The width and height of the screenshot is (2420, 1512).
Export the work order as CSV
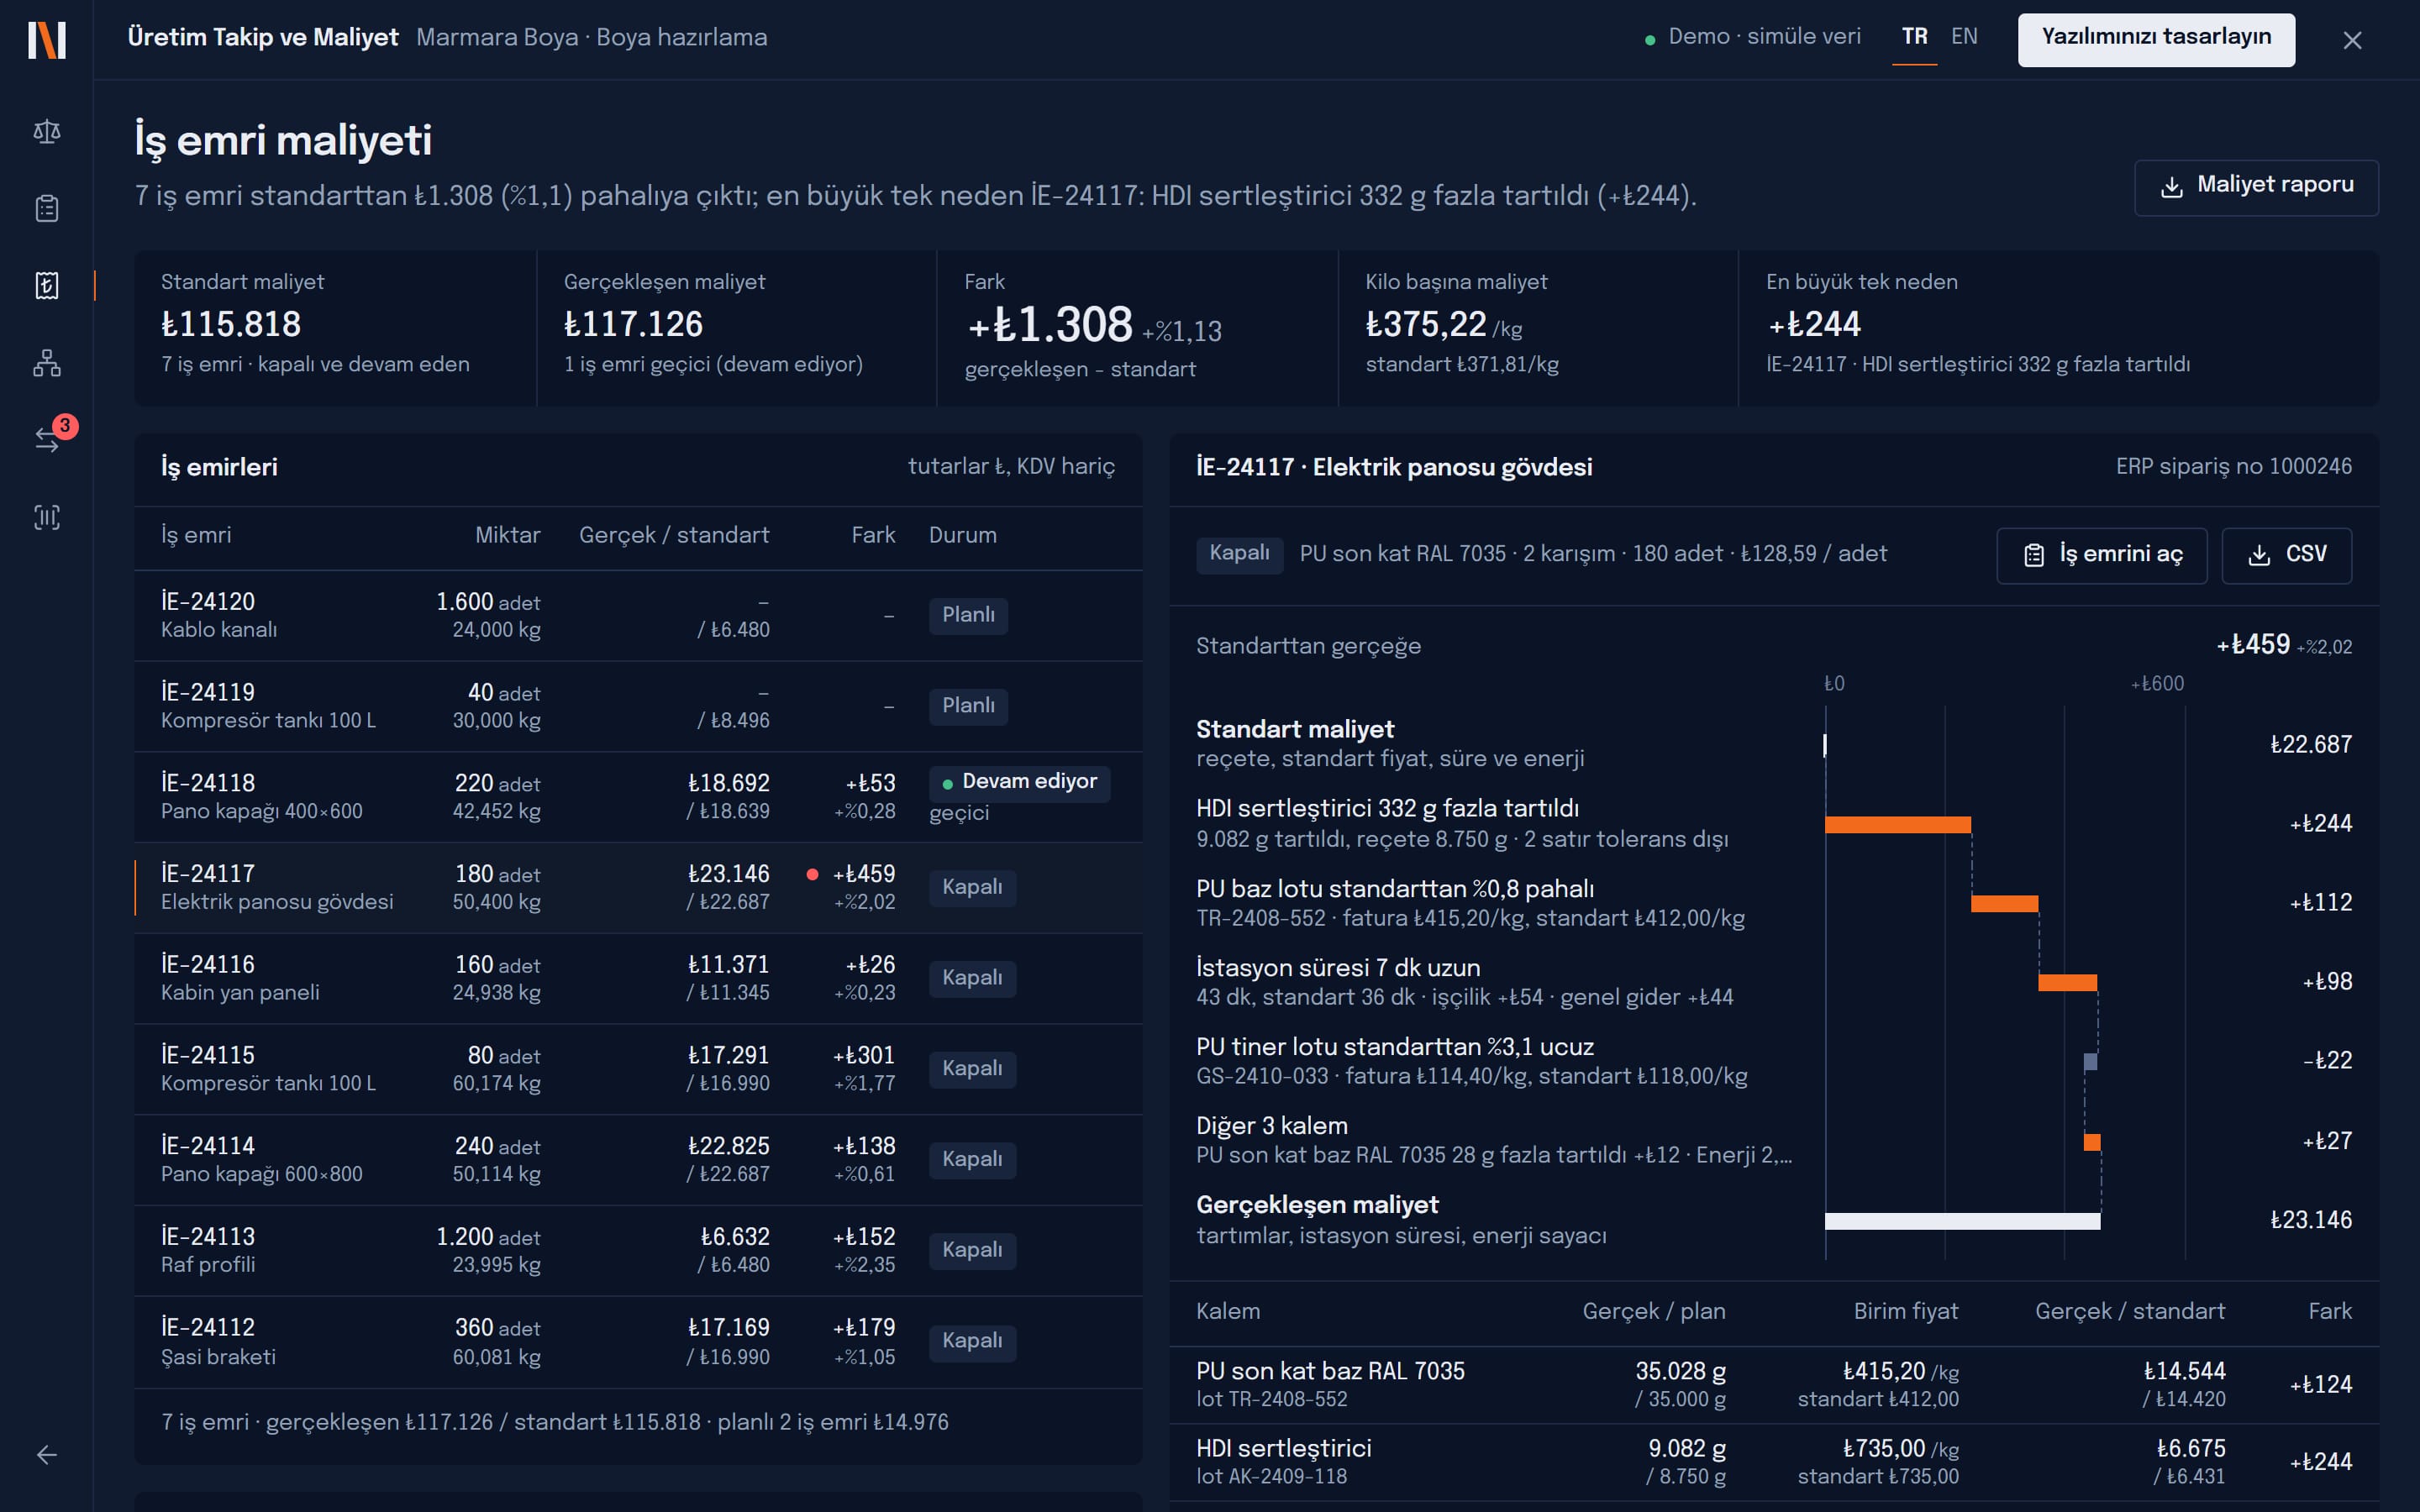[2286, 555]
